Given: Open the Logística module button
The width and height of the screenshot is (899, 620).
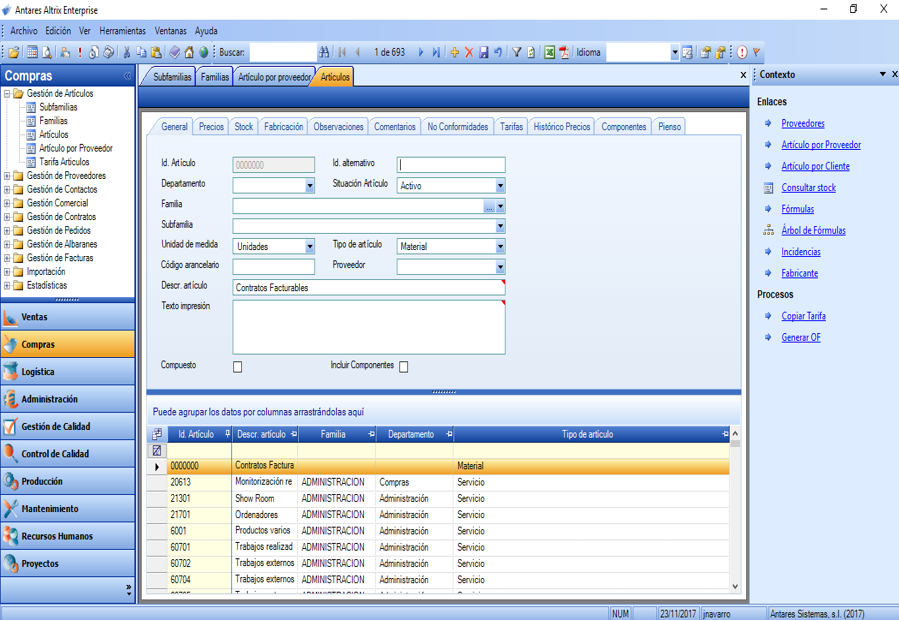Looking at the screenshot, I should click(68, 372).
